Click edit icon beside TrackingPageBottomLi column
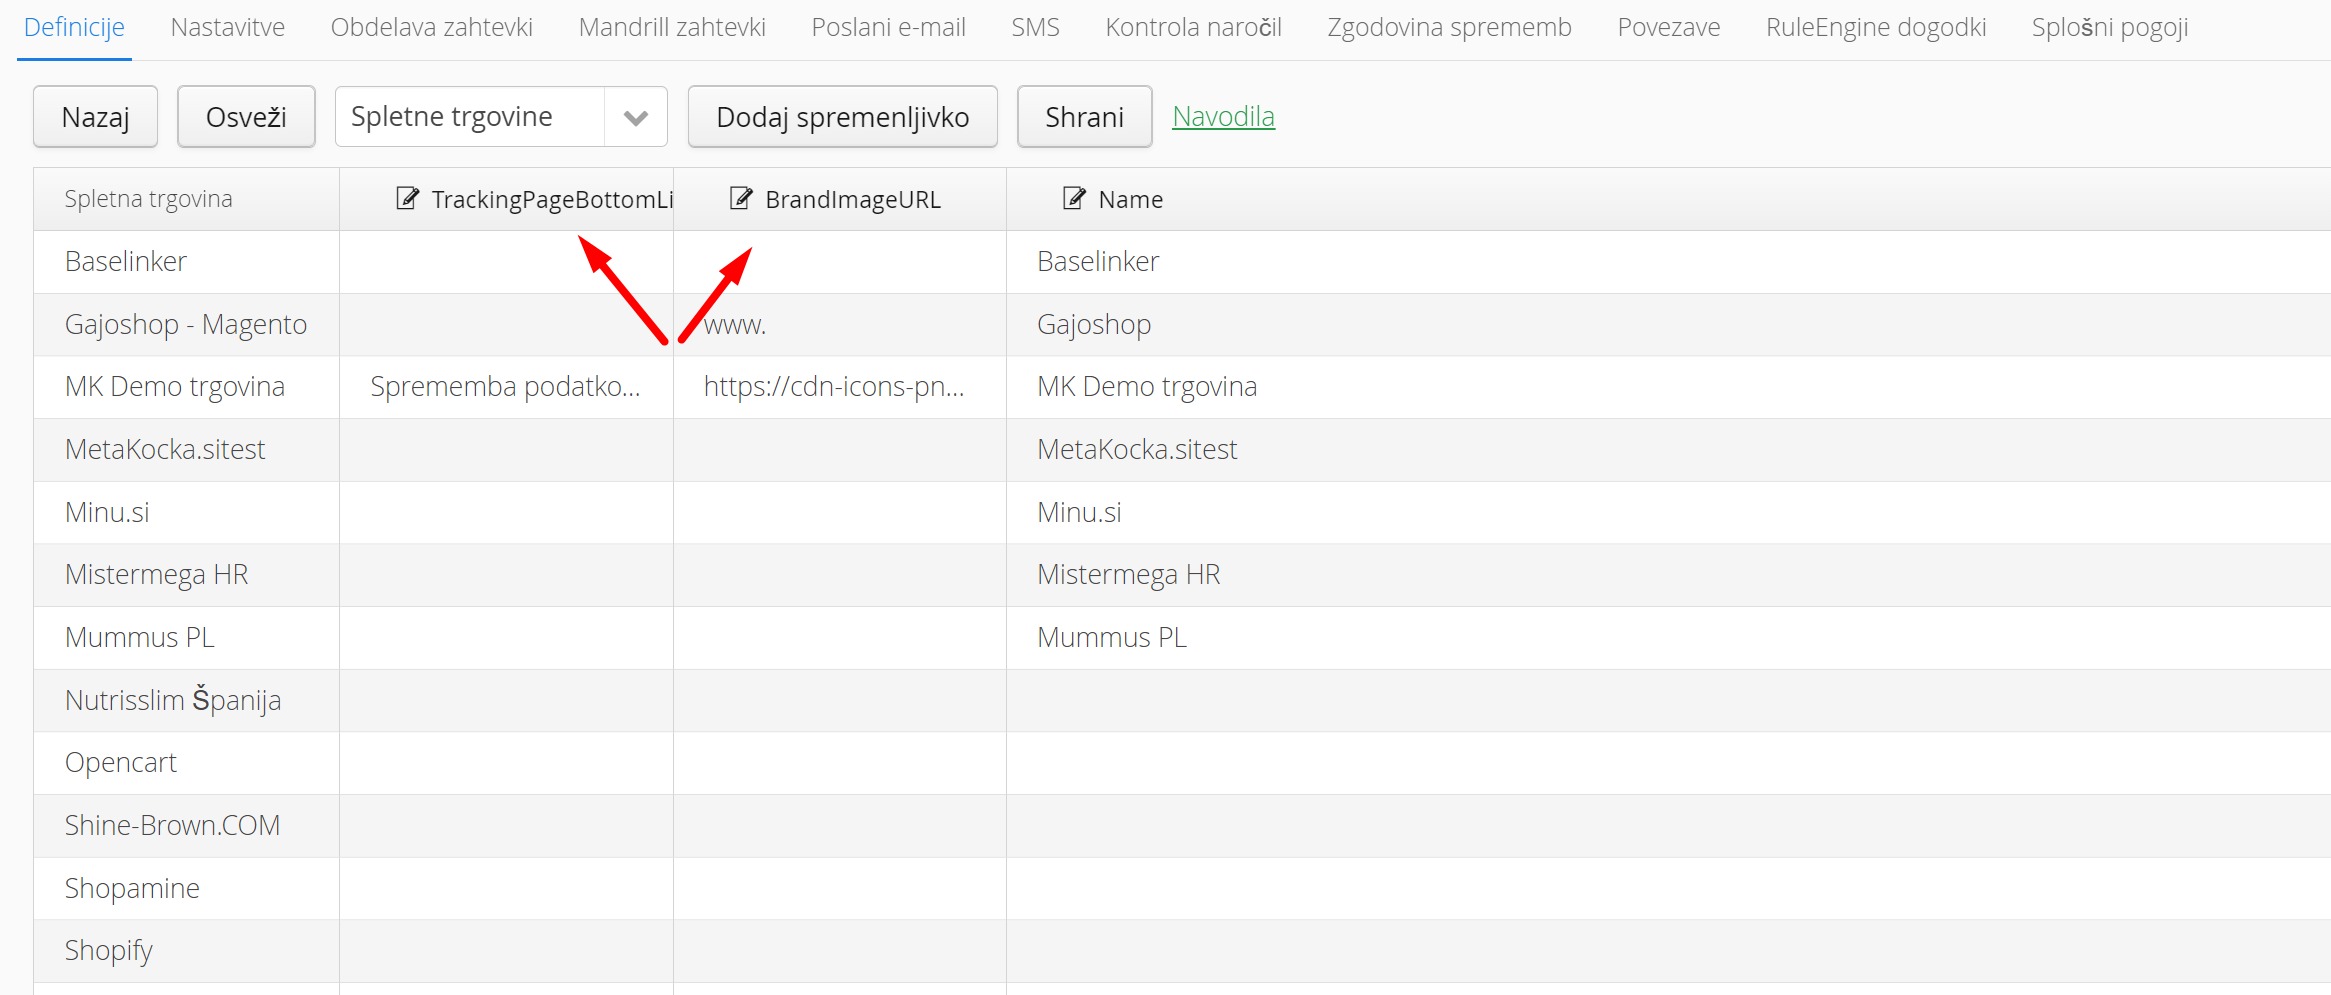This screenshot has width=2331, height=995. click(x=407, y=198)
